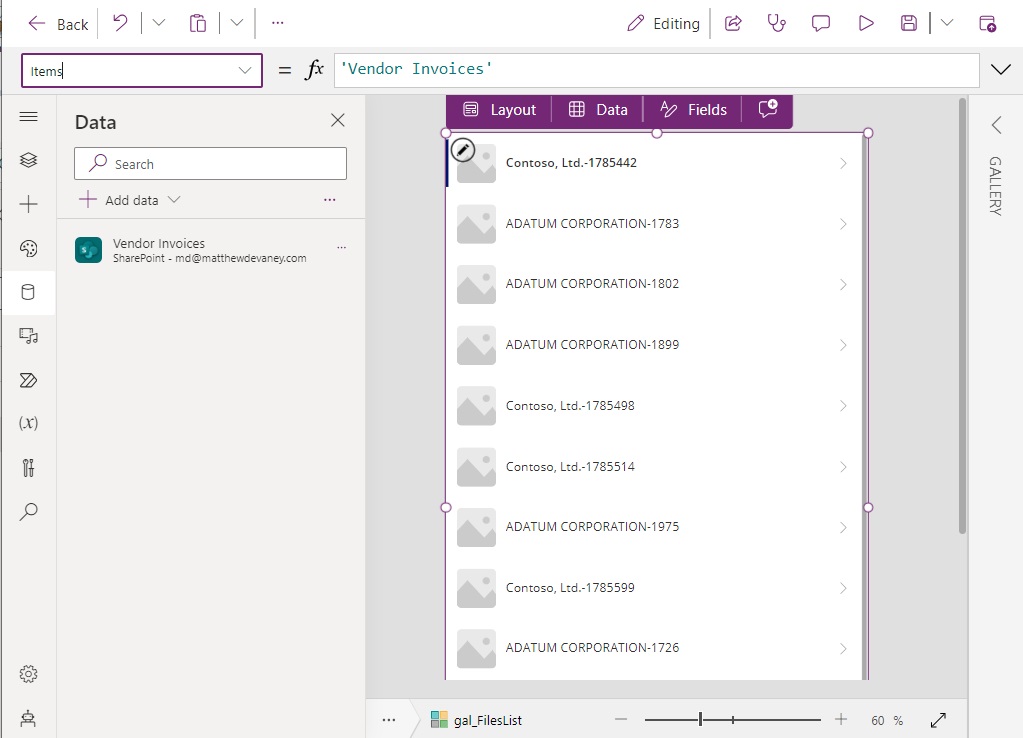Go Back from the editor
The height and width of the screenshot is (738, 1023).
point(58,24)
